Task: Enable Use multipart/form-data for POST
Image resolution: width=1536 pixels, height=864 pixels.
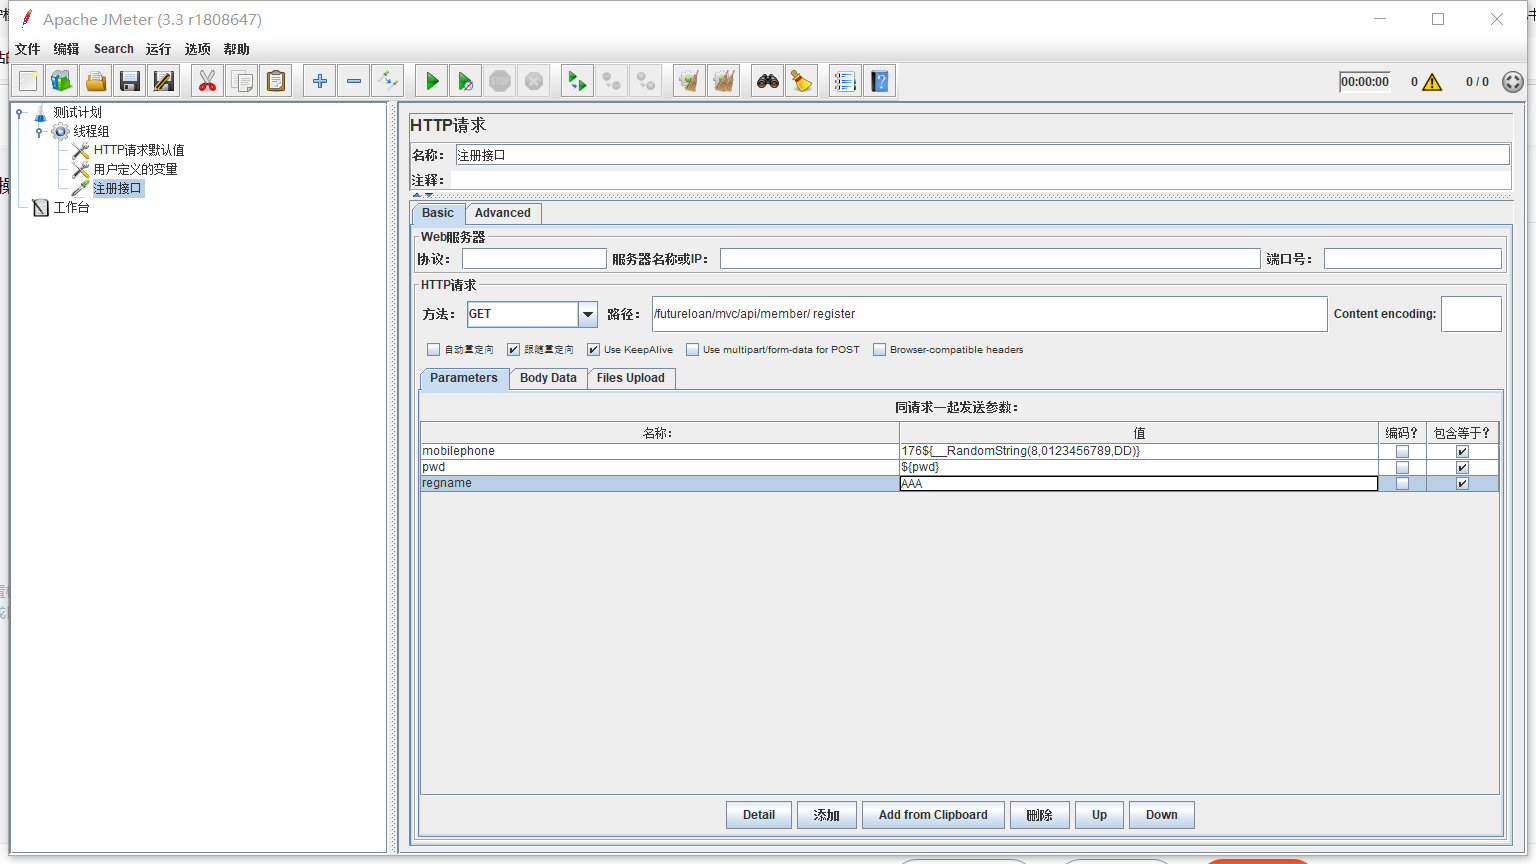Action: click(692, 350)
